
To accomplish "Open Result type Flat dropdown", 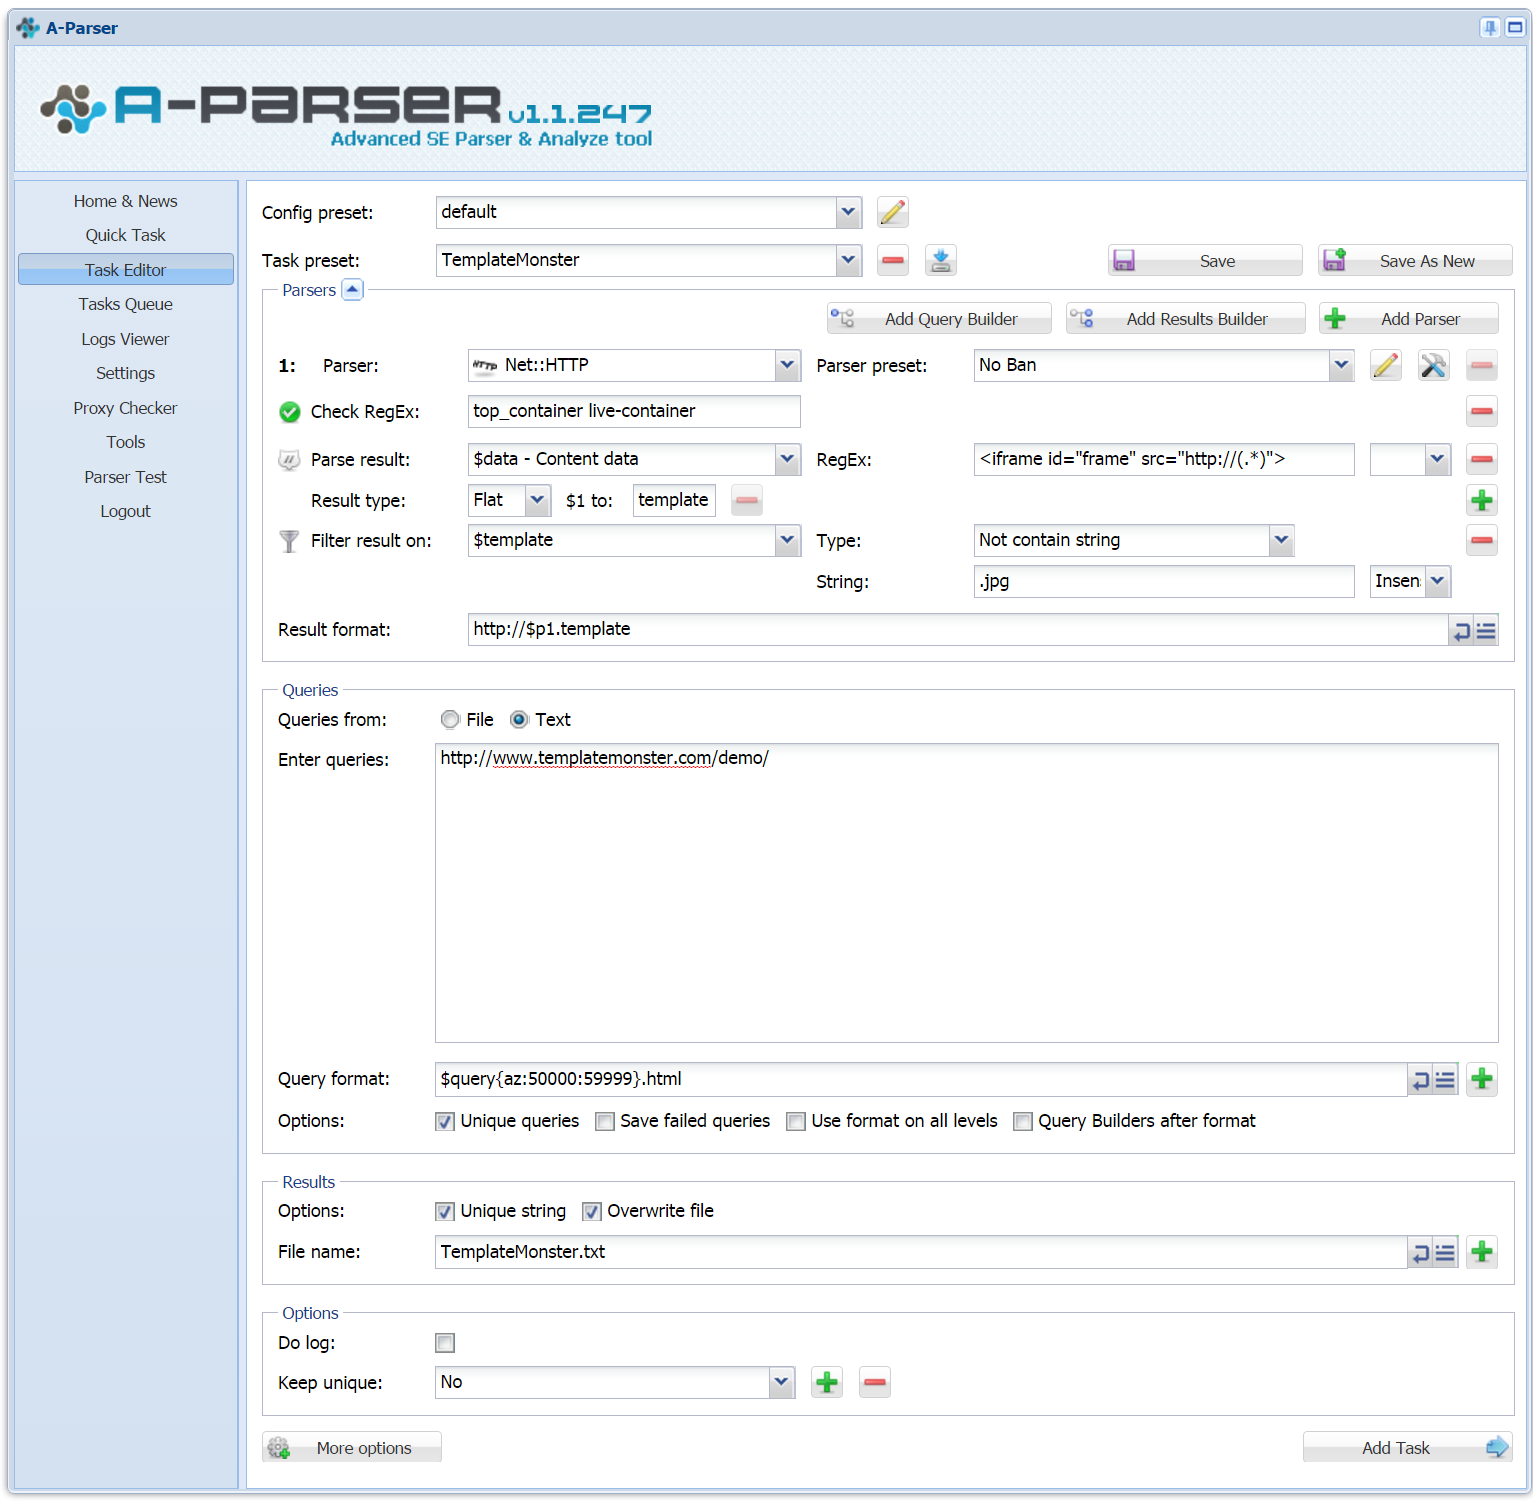I will pos(537,500).
